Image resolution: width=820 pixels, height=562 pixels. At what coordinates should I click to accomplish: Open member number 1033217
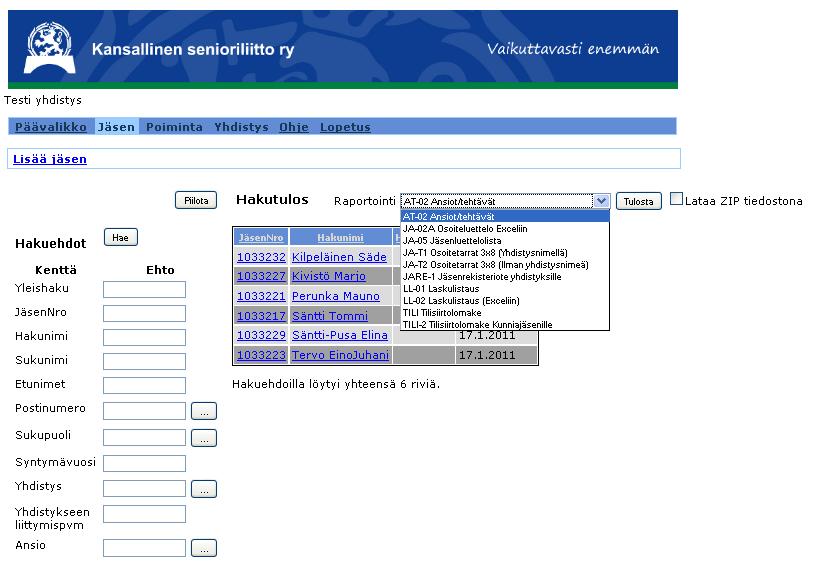coord(261,316)
